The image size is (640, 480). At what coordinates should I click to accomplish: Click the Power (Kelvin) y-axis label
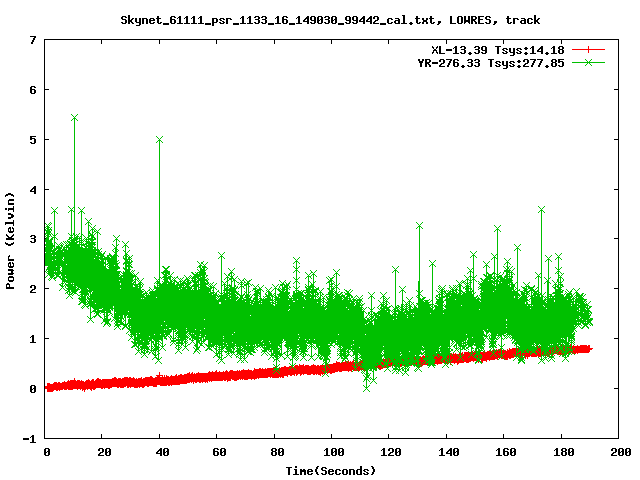pyautogui.click(x=11, y=239)
